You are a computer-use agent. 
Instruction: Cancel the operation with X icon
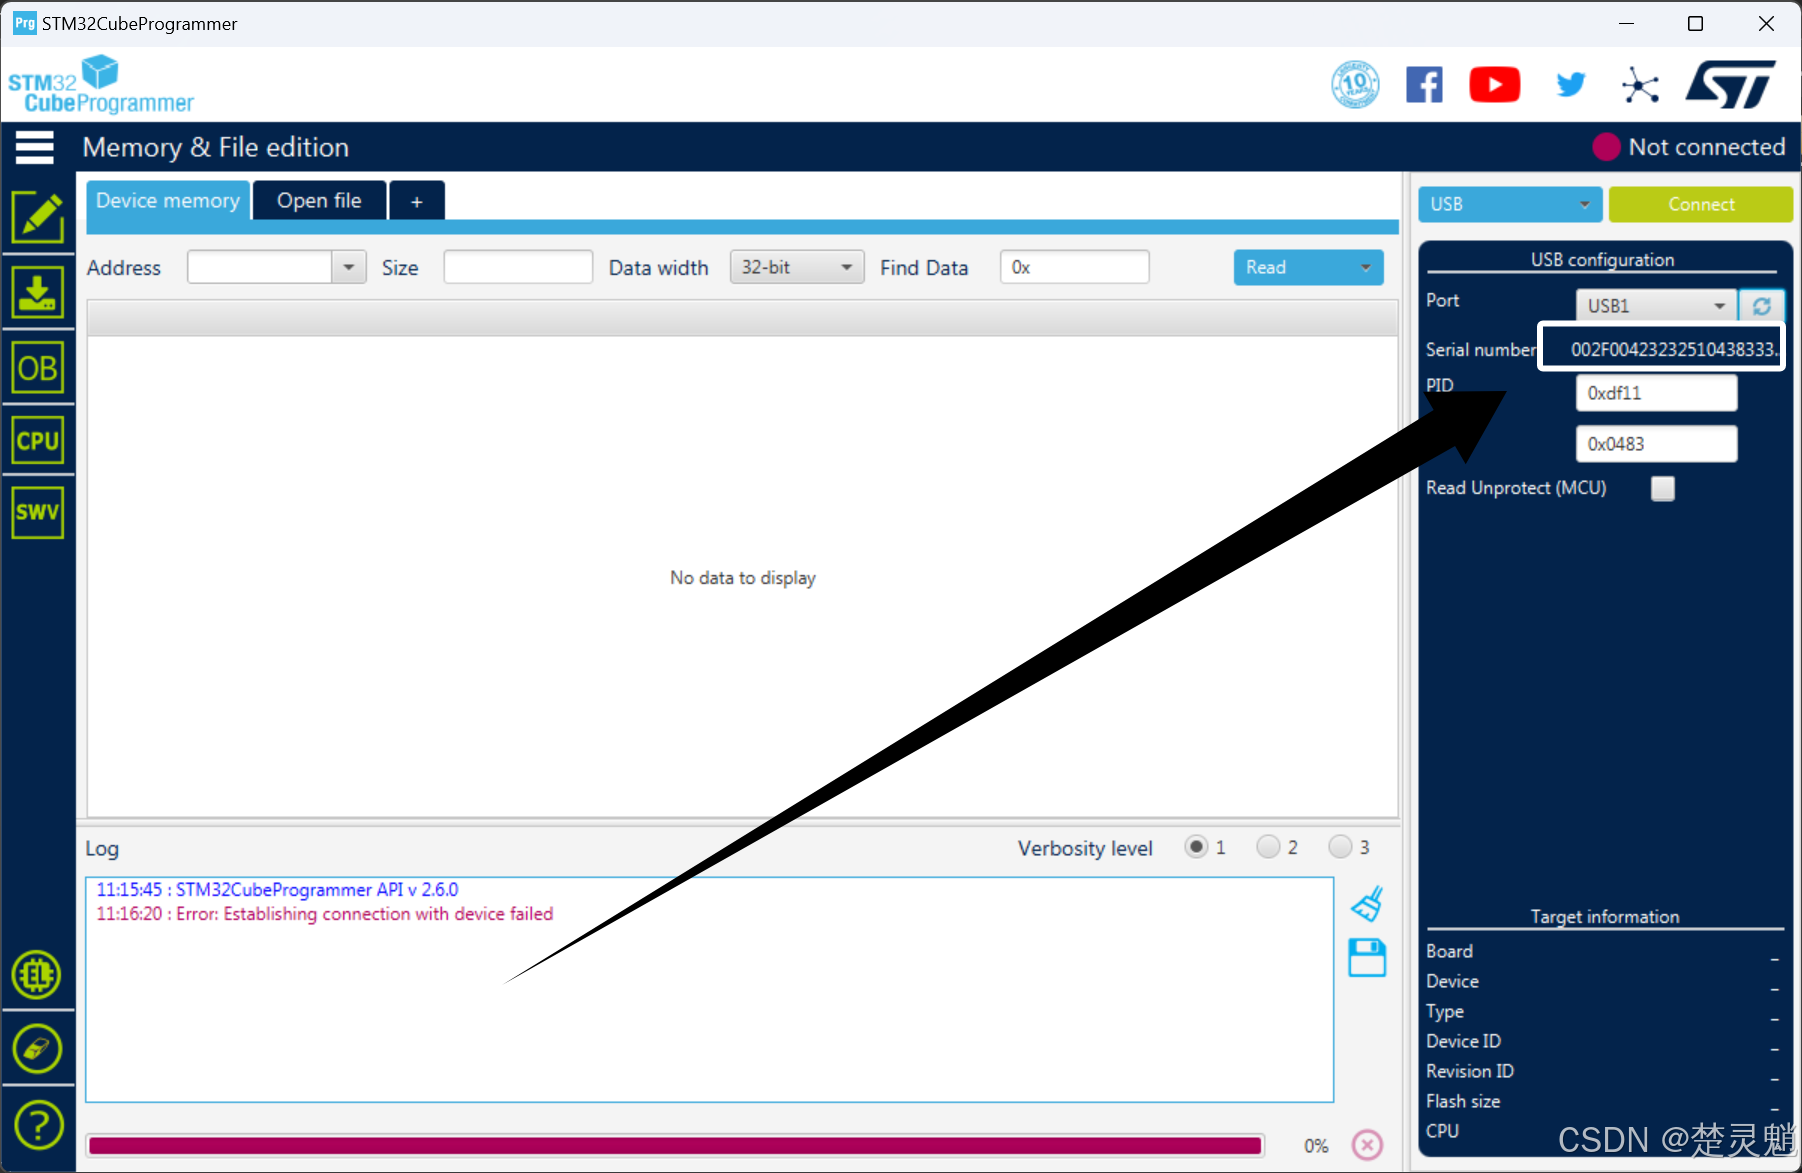1367,1144
